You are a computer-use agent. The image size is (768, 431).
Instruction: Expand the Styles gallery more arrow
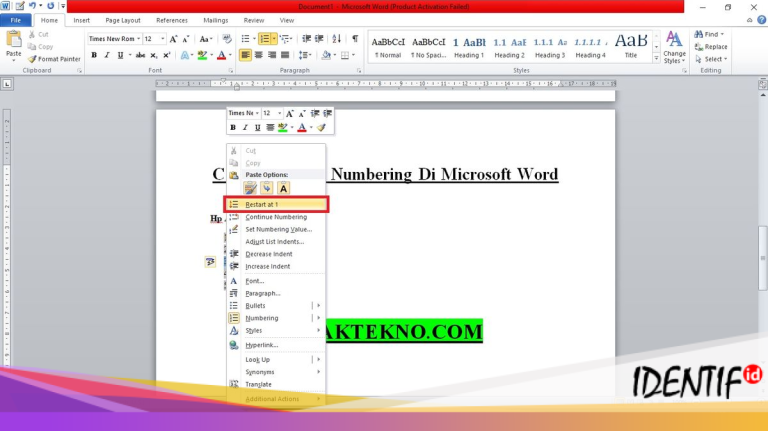point(656,58)
